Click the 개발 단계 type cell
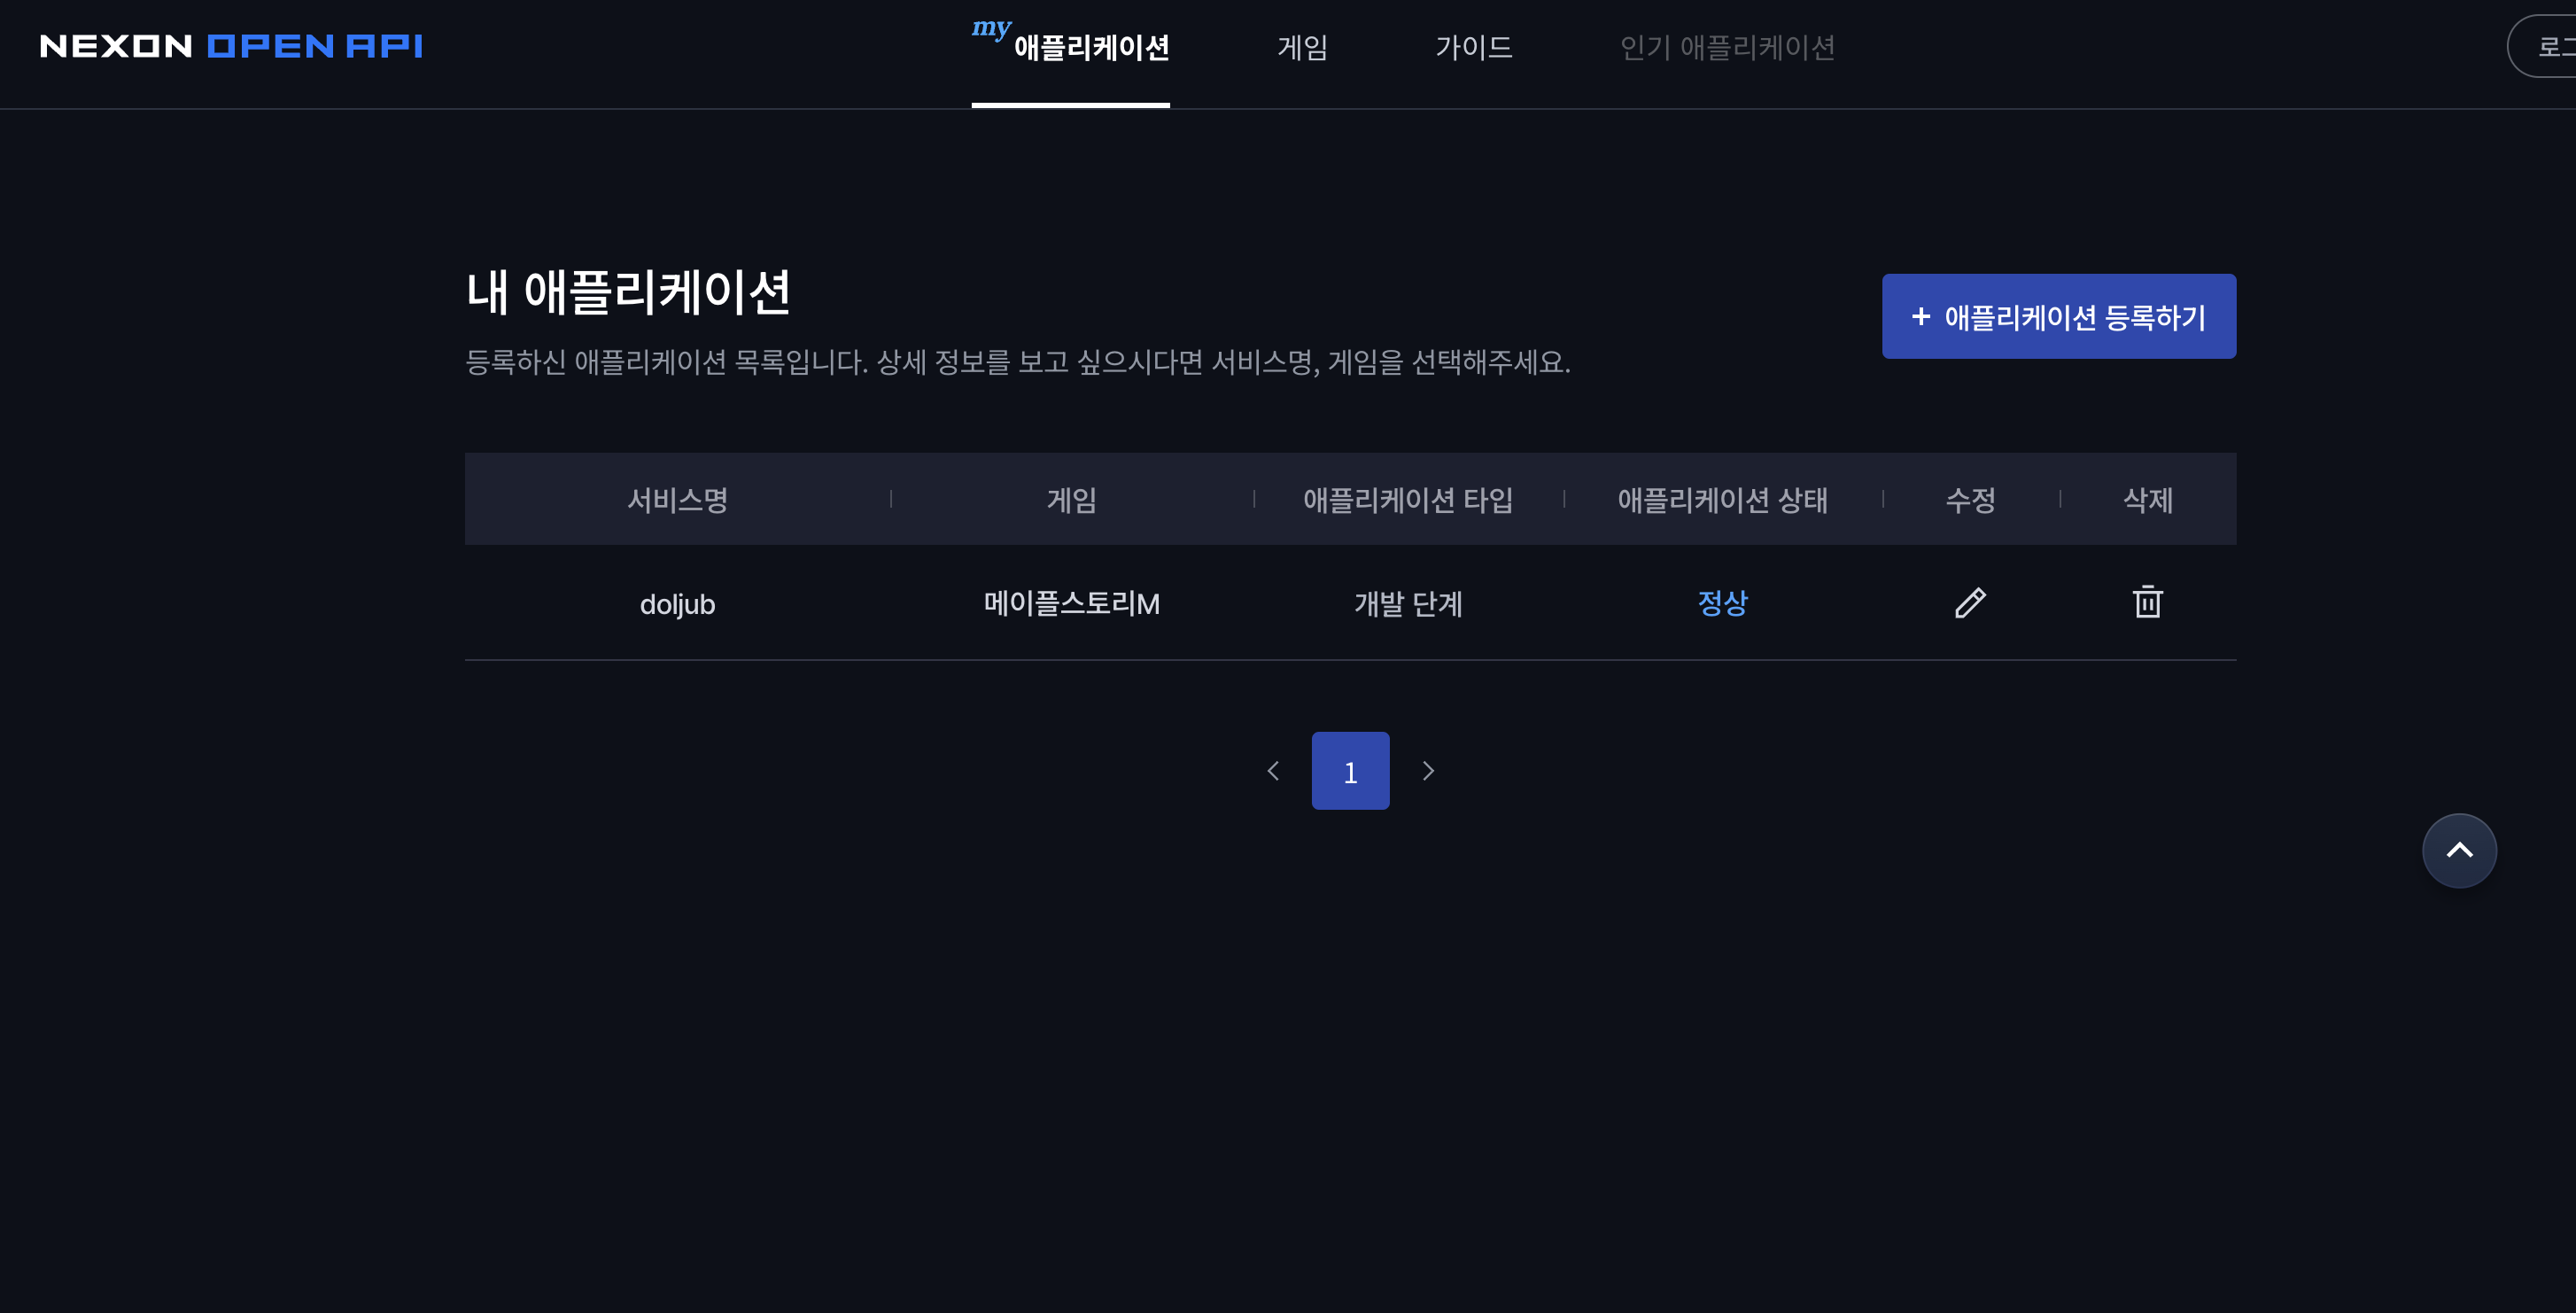Viewport: 2576px width, 1313px height. pyautogui.click(x=1407, y=603)
